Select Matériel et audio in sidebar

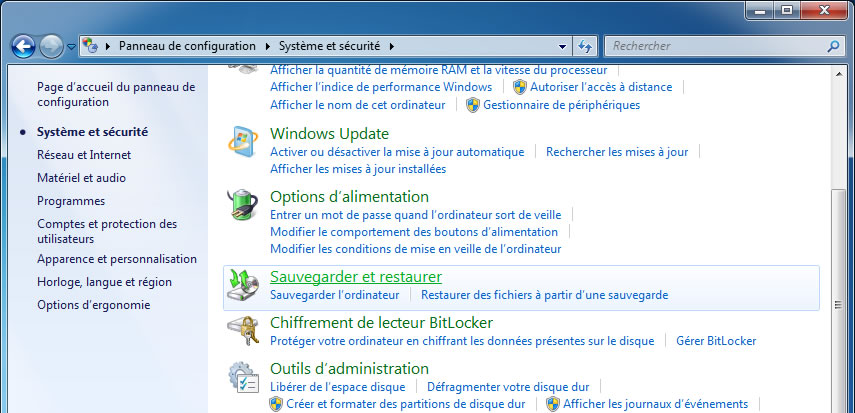pos(81,178)
